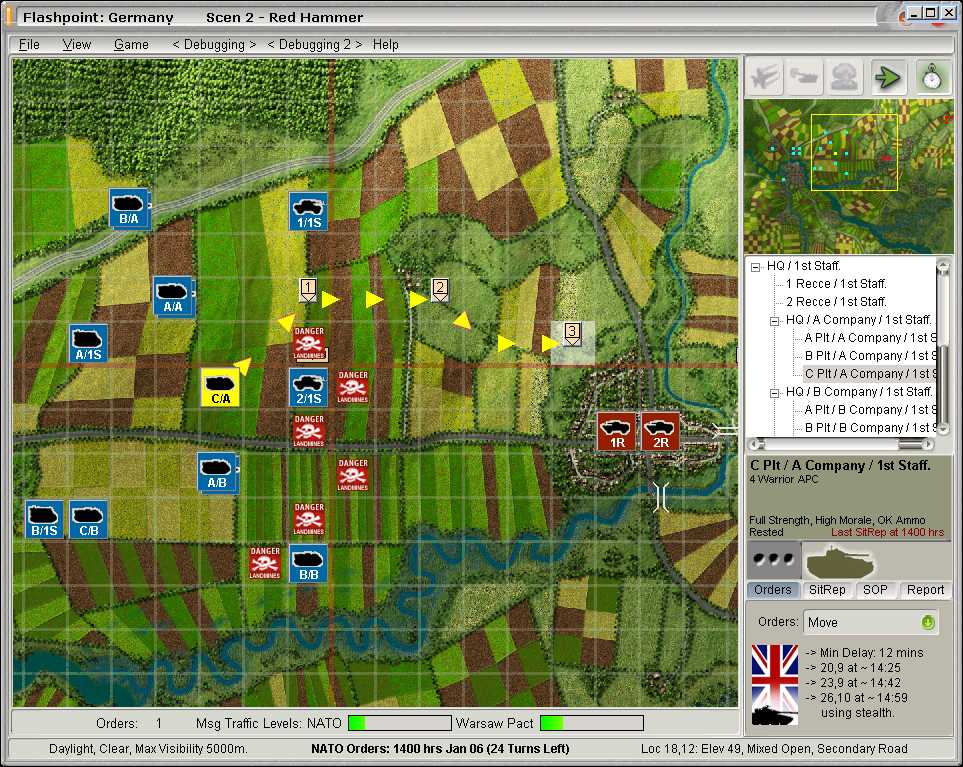
Task: Click the overview minimap thumbnail
Action: pos(848,176)
